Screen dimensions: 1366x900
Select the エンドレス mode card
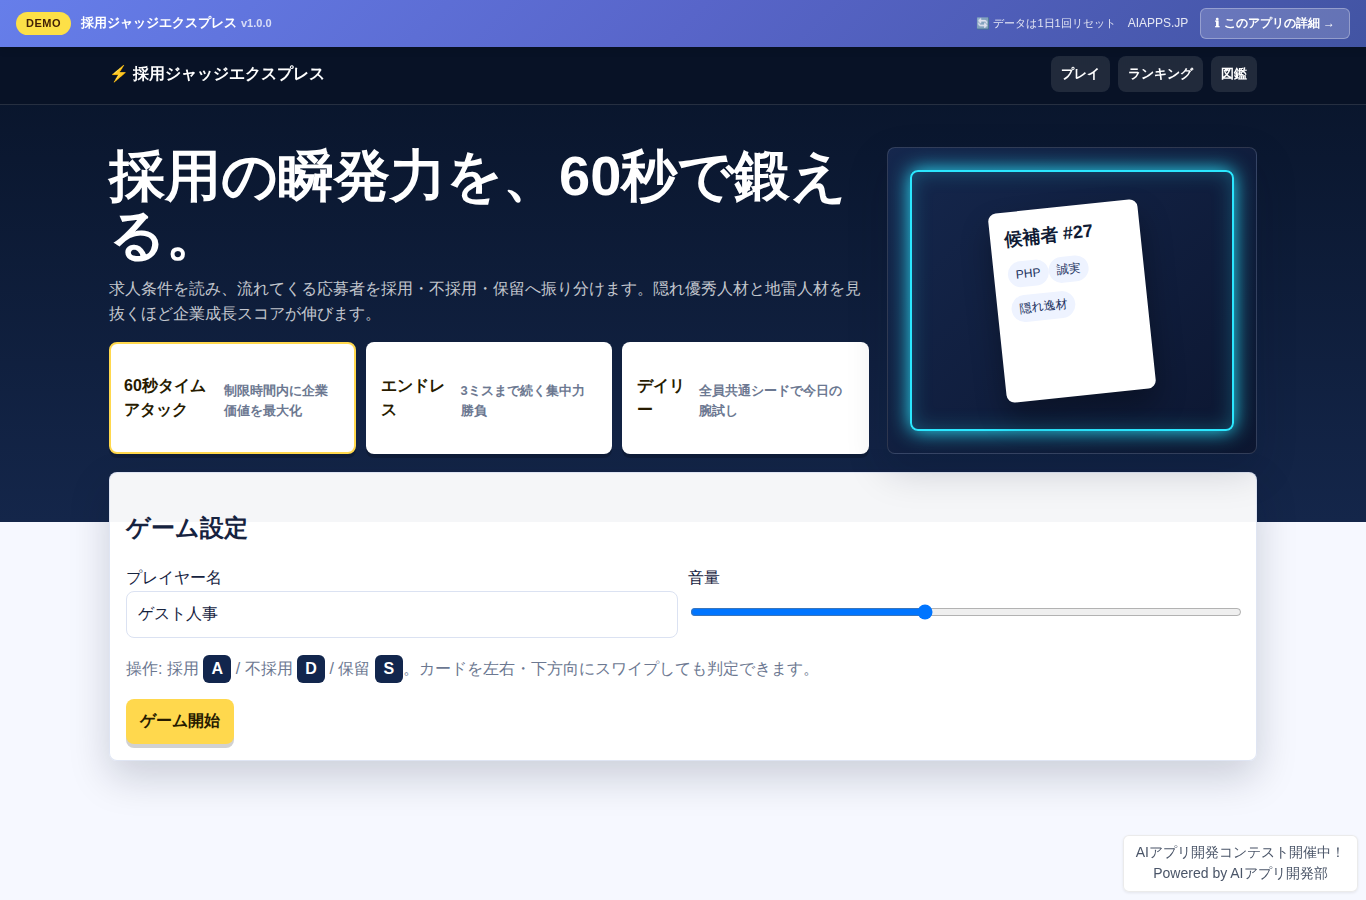click(489, 398)
